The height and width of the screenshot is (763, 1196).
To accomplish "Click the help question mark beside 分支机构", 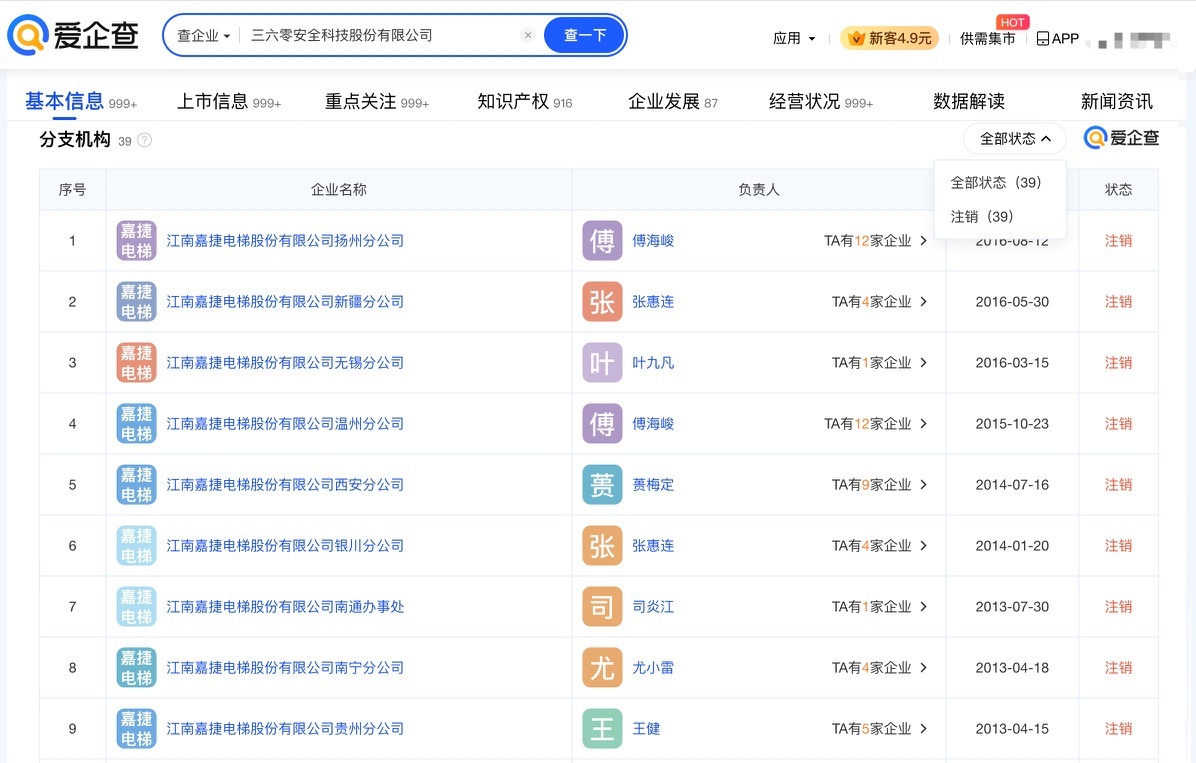I will pos(145,140).
